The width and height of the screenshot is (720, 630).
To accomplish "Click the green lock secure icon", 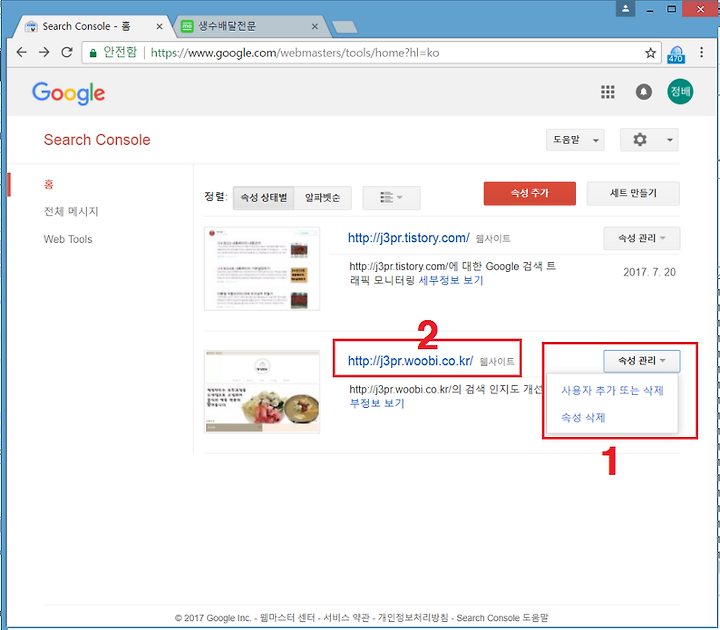I will tap(93, 53).
